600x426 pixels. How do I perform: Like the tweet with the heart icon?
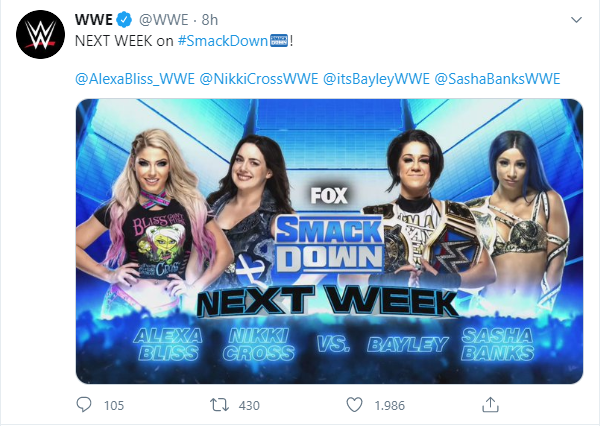[354, 405]
